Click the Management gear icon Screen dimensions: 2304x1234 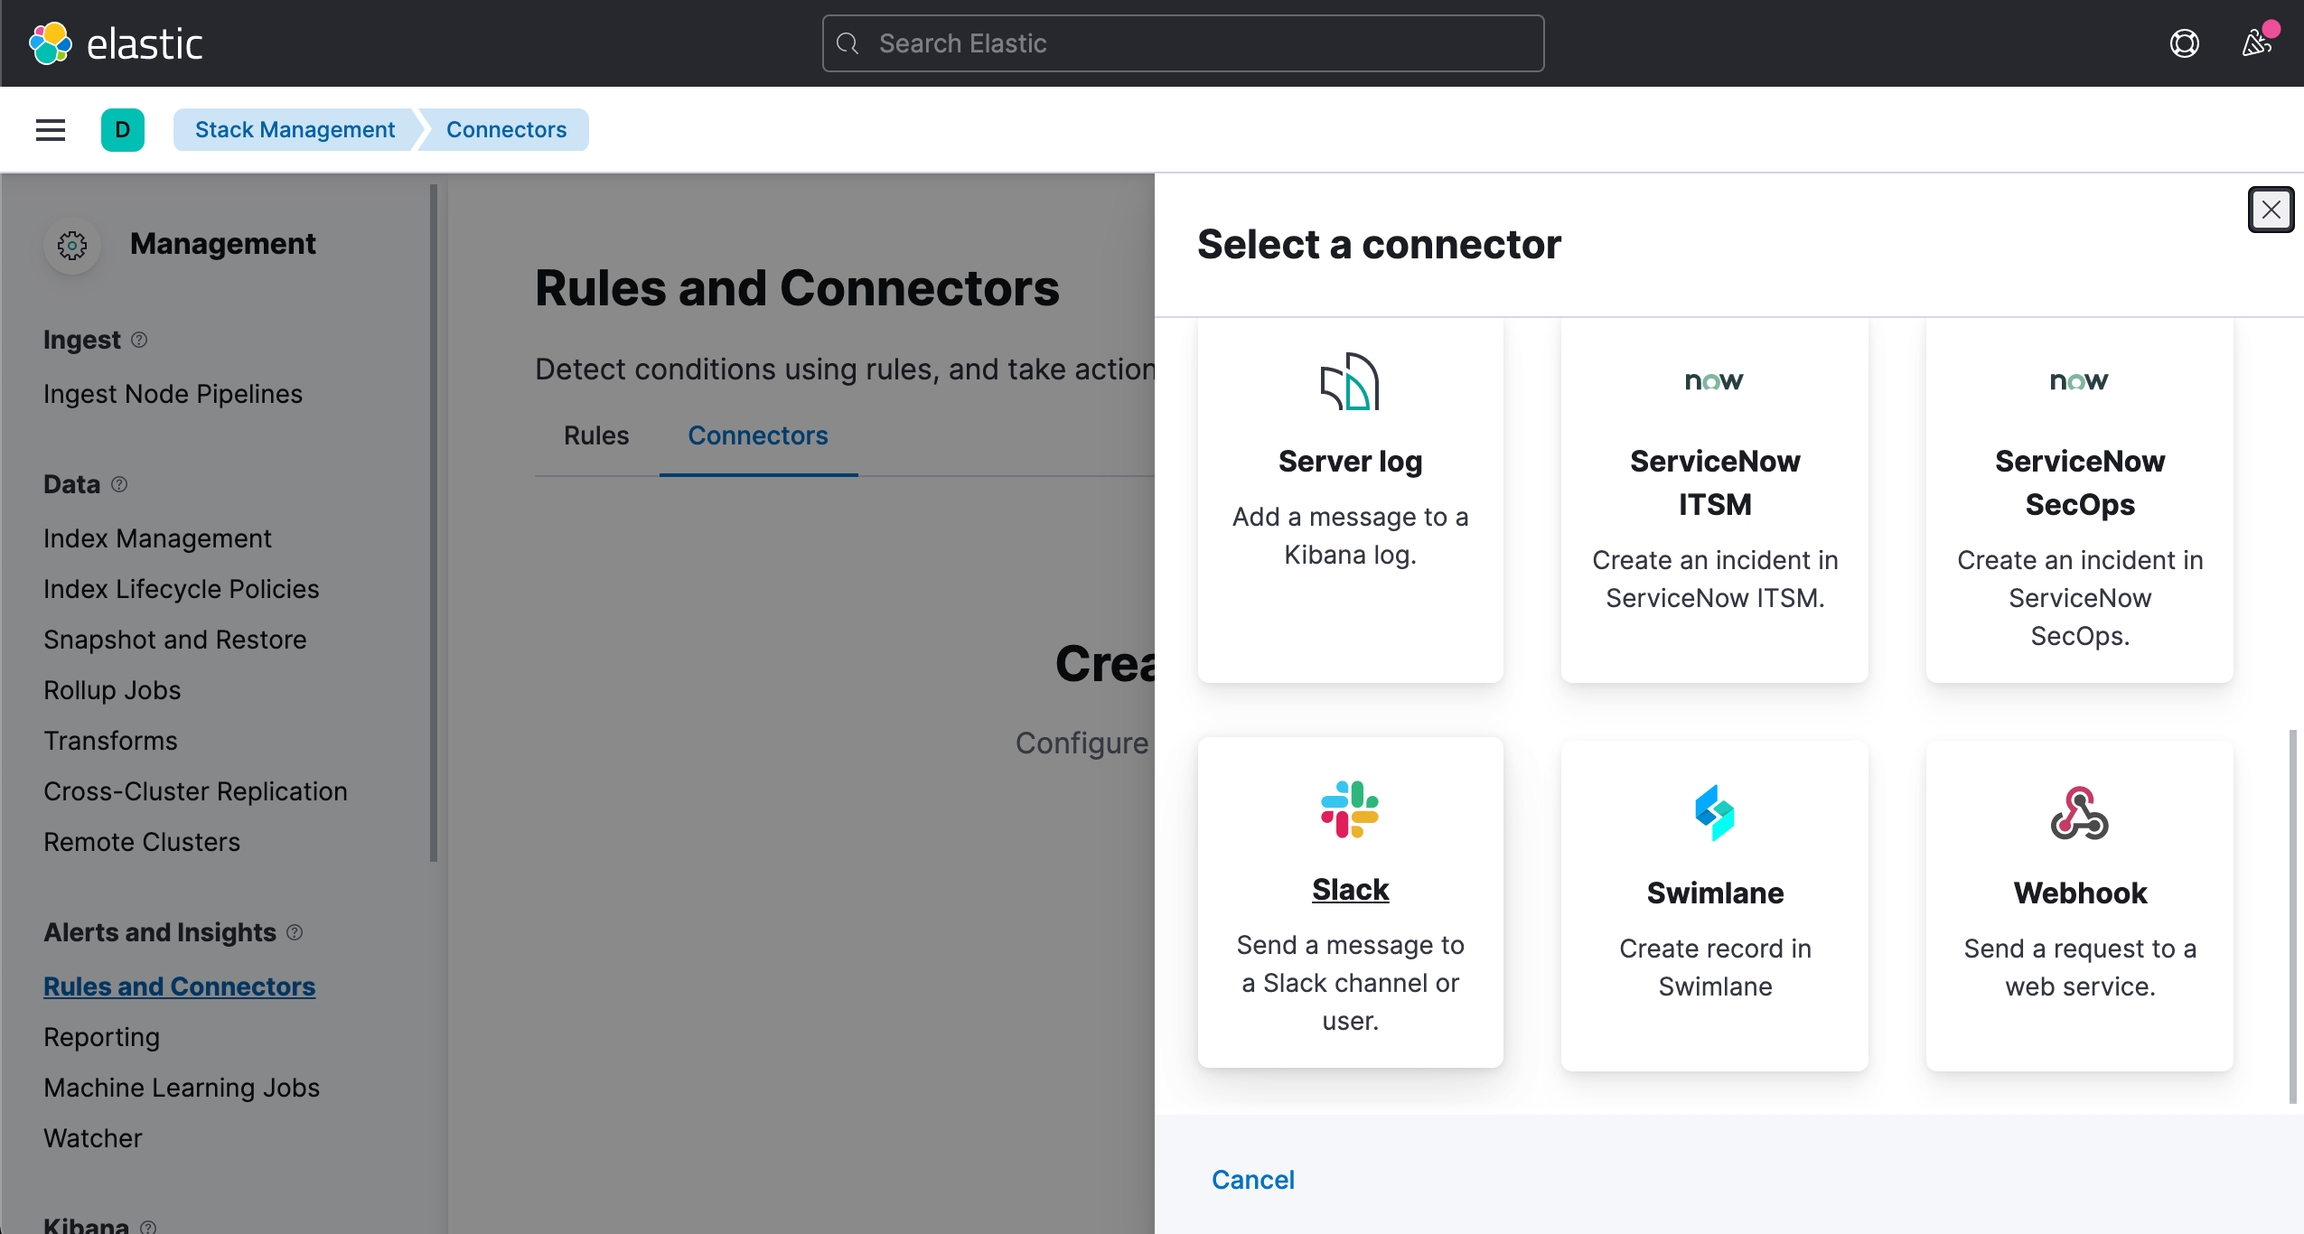tap(72, 245)
